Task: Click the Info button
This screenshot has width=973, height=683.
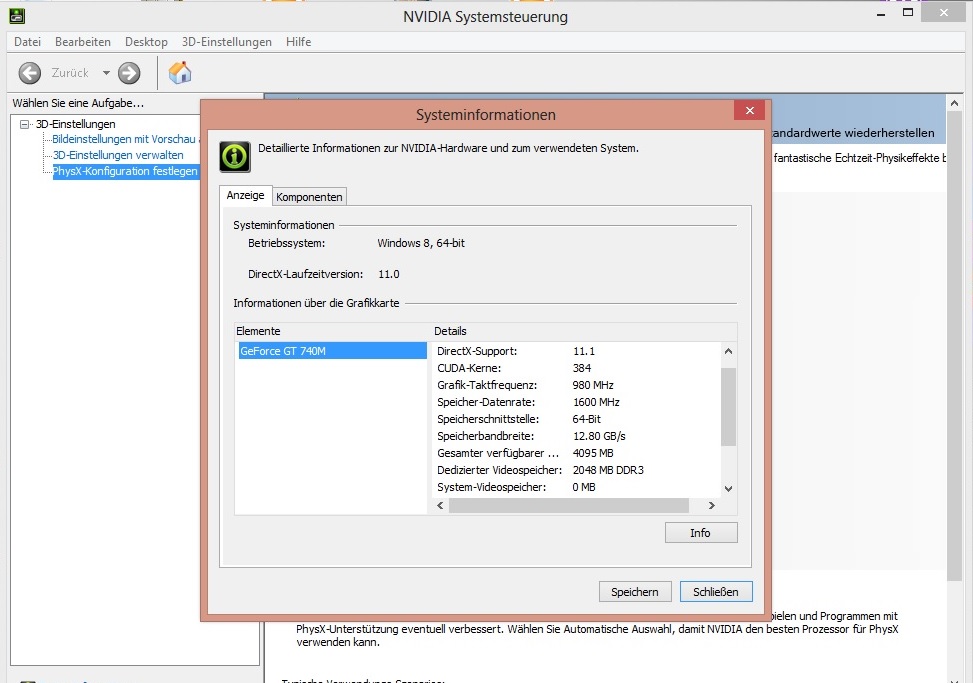Action: pos(700,533)
